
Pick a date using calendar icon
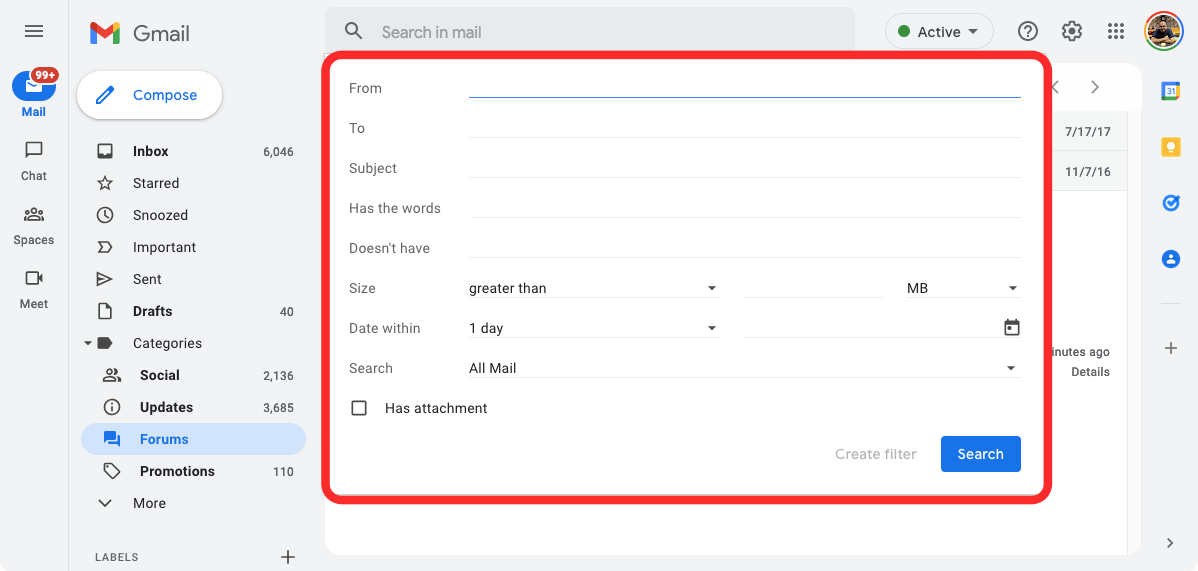(x=1011, y=328)
